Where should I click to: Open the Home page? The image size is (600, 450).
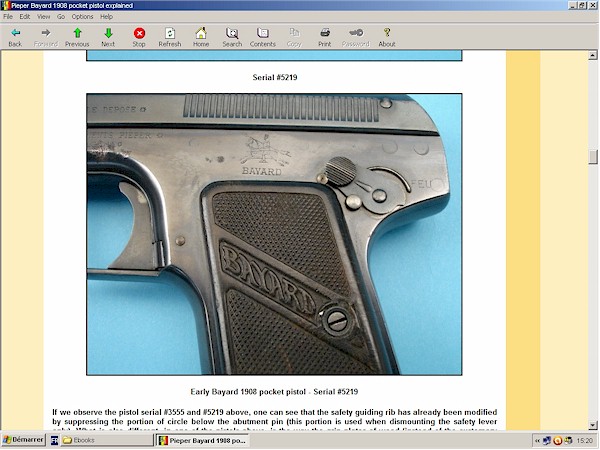coord(201,37)
